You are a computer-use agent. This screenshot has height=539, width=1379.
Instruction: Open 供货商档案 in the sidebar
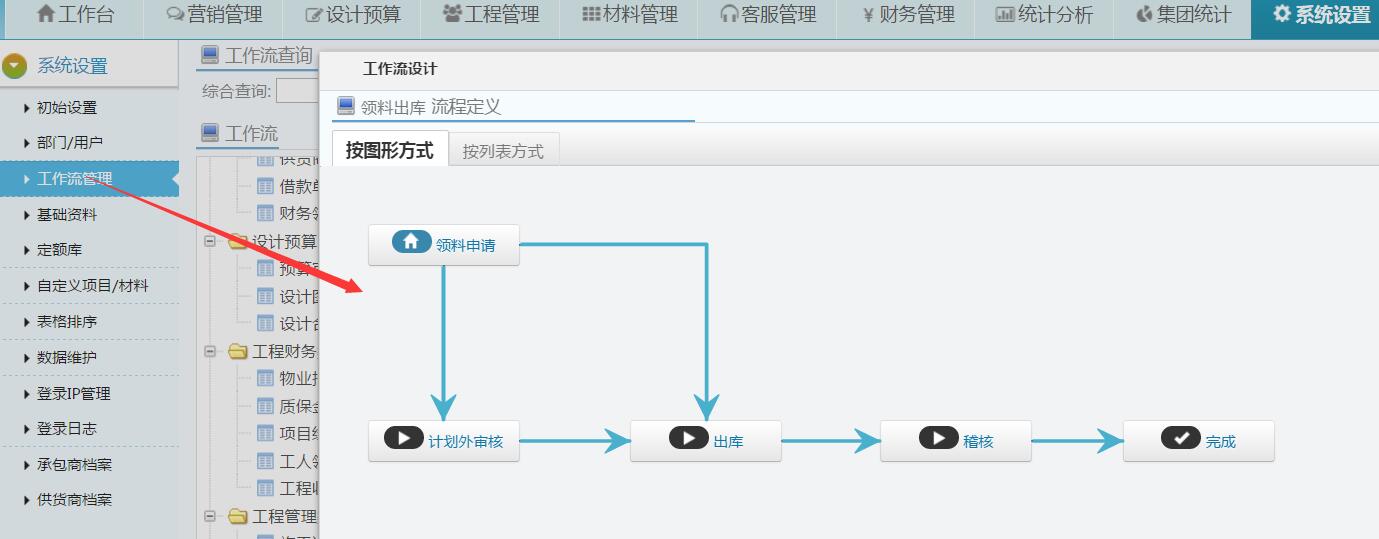[74, 500]
